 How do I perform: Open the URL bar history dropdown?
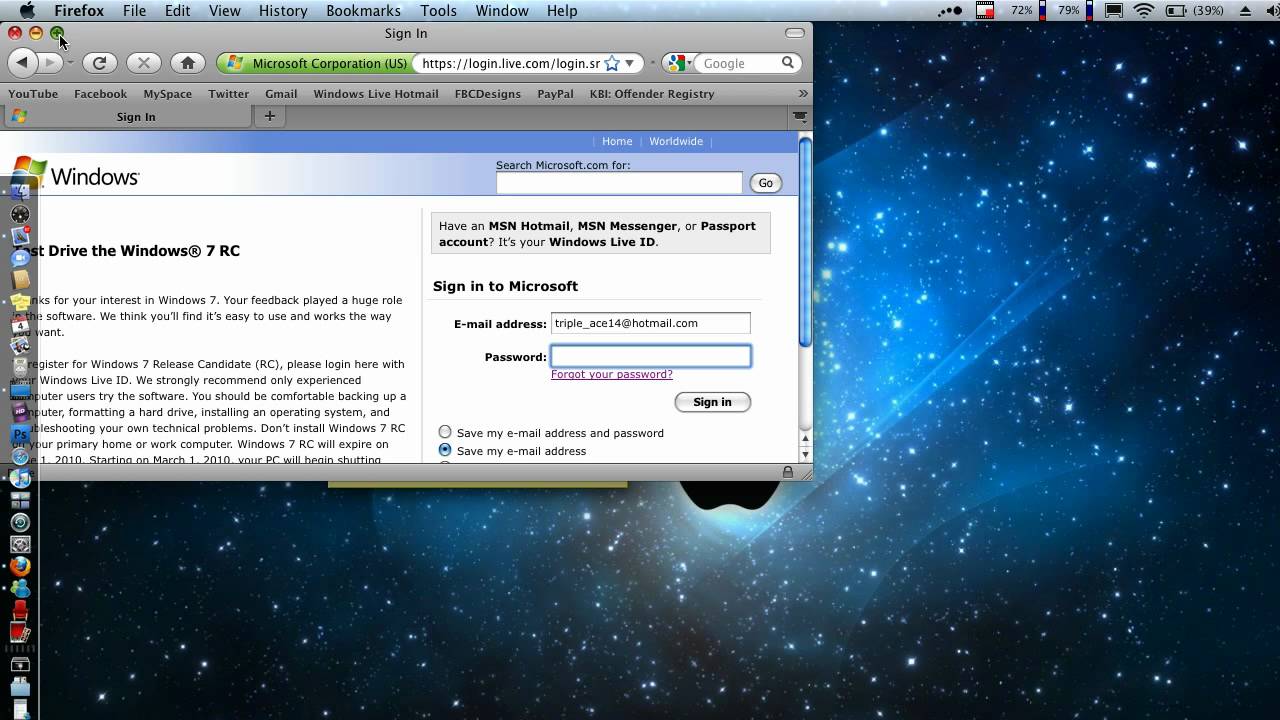pyautogui.click(x=630, y=63)
